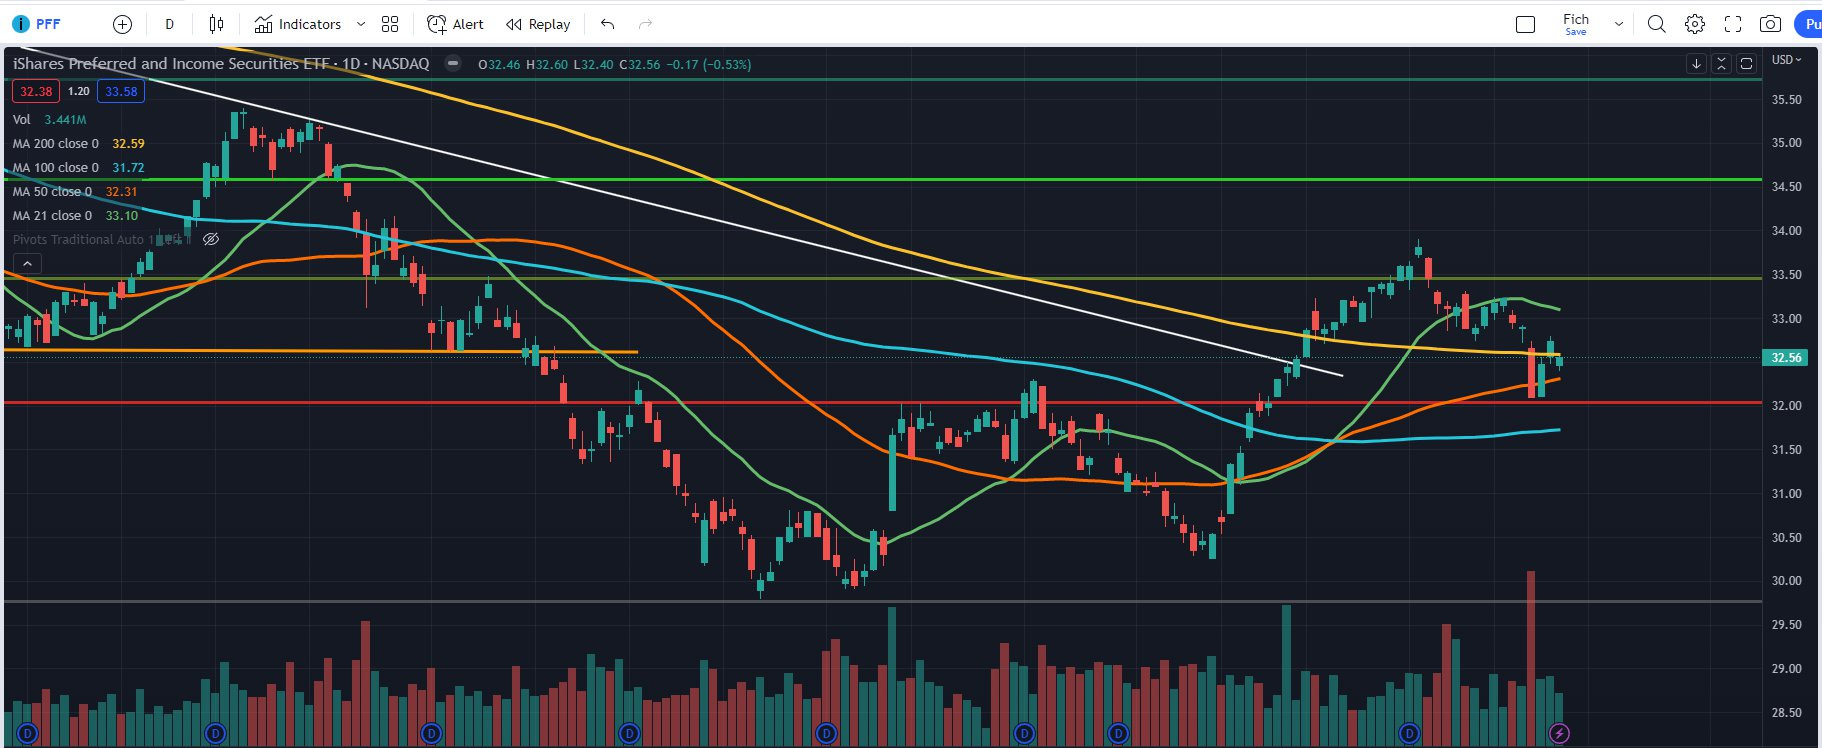Expand the manage layouts dropdown arrow

tap(1619, 24)
